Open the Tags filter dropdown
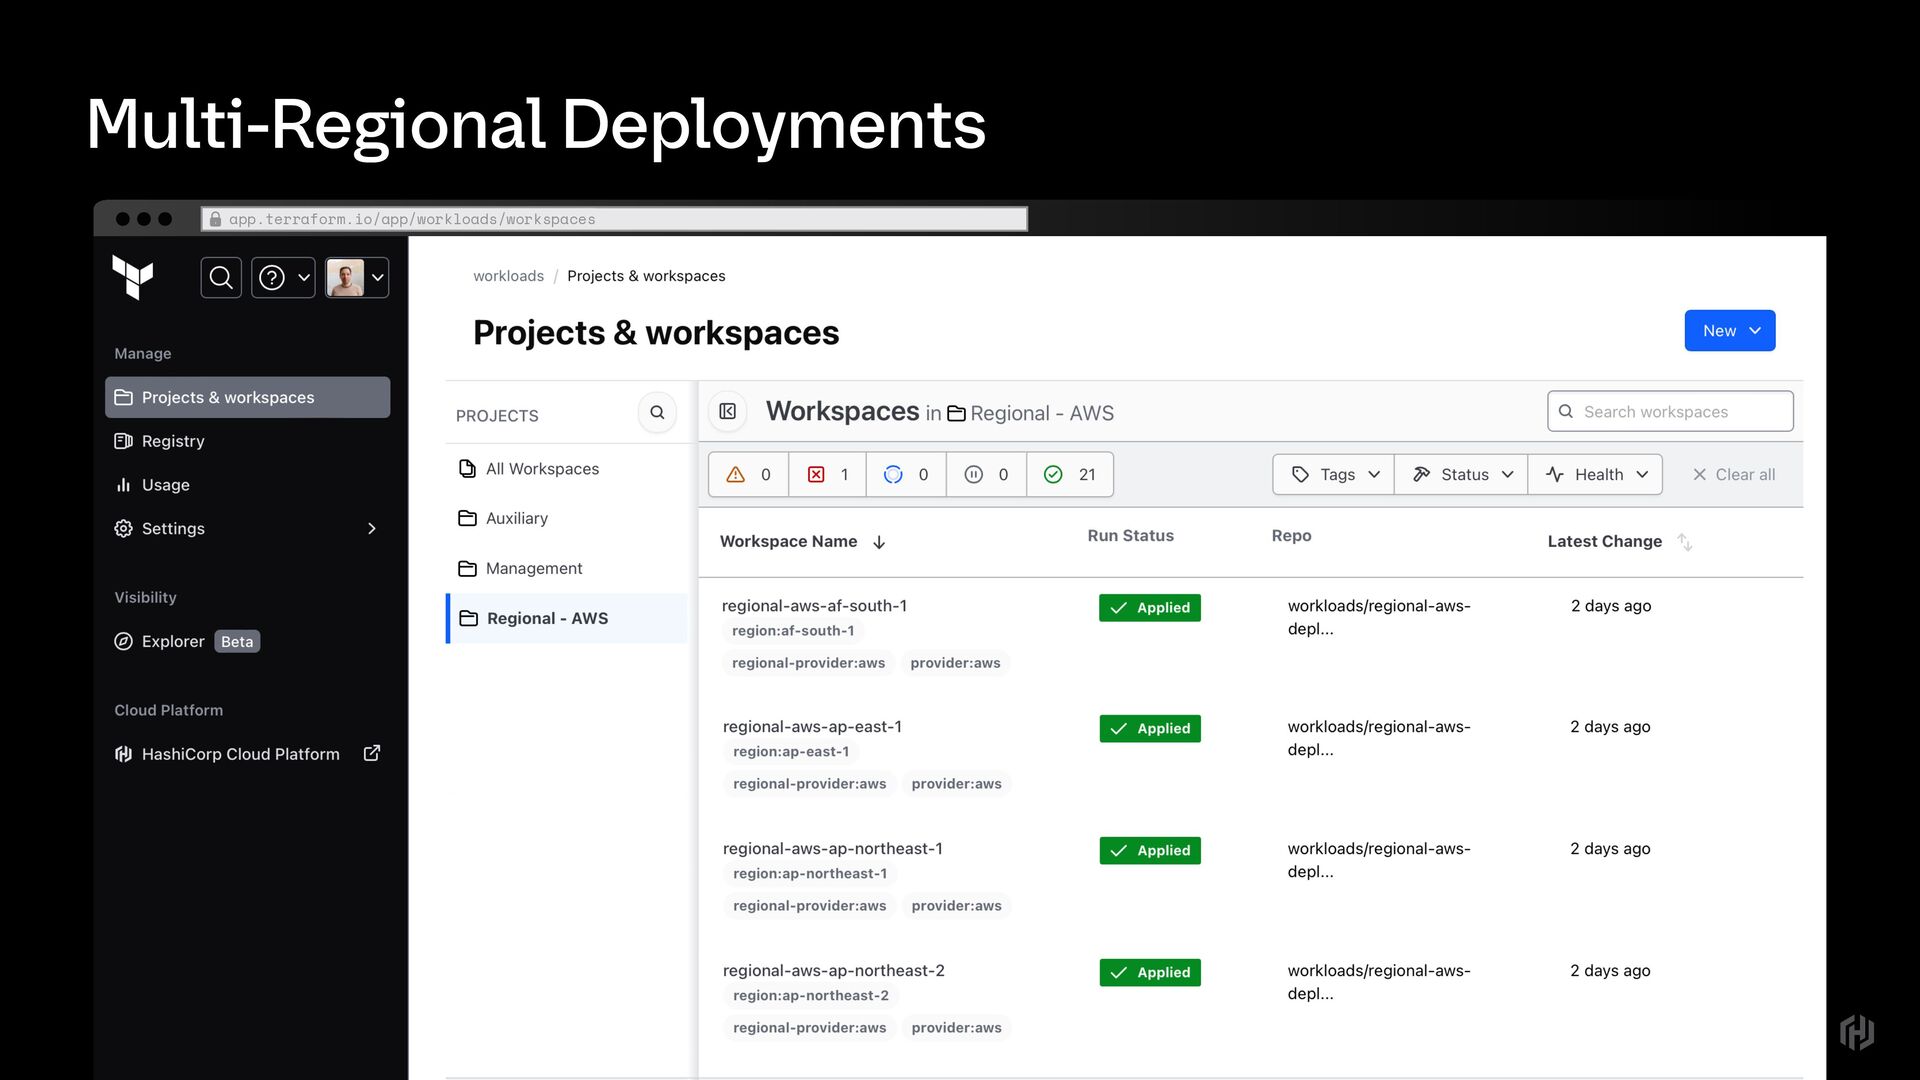Image resolution: width=1920 pixels, height=1080 pixels. click(x=1334, y=474)
